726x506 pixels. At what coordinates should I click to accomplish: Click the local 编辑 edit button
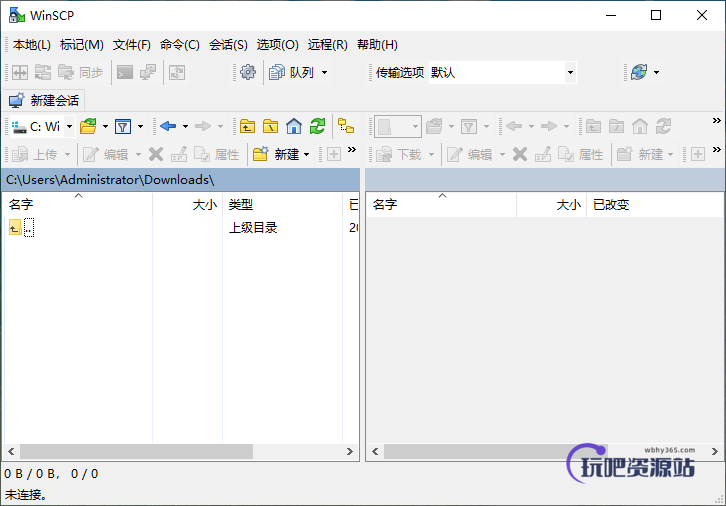click(106, 154)
